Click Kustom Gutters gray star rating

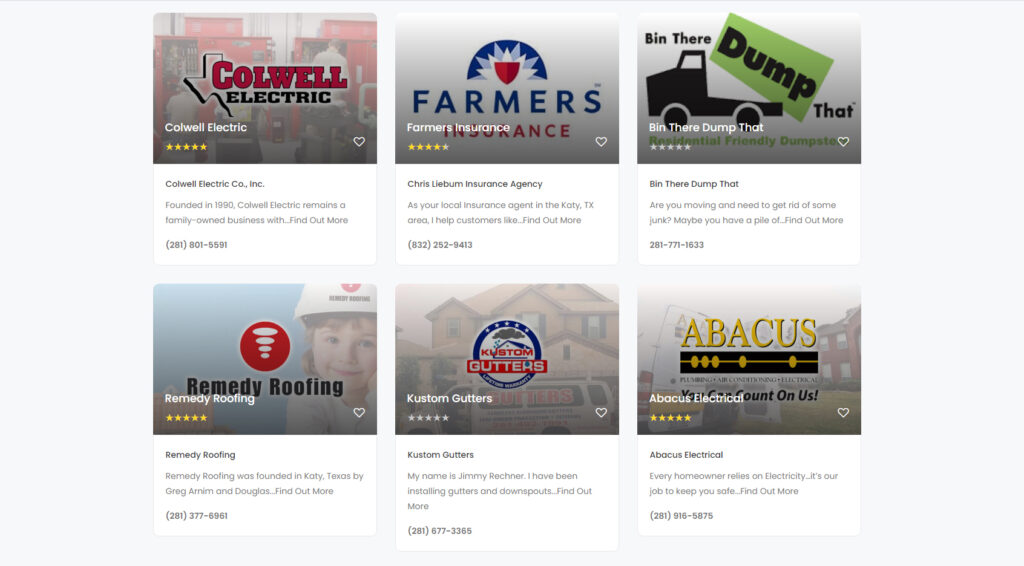(428, 418)
